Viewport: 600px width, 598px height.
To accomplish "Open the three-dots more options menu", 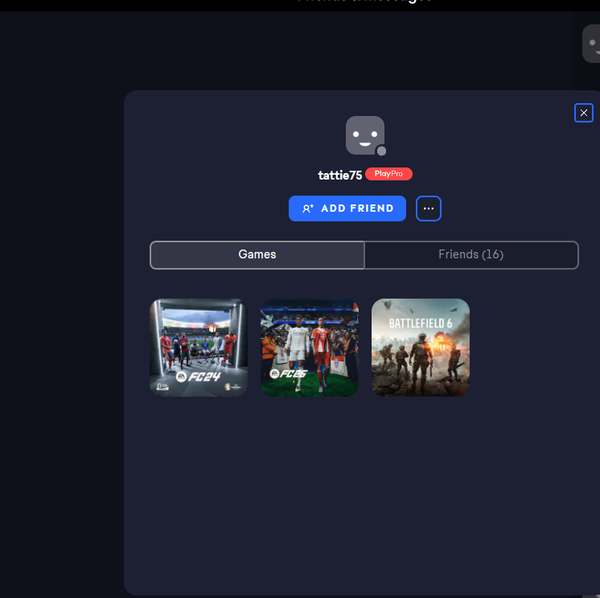I will [x=429, y=209].
